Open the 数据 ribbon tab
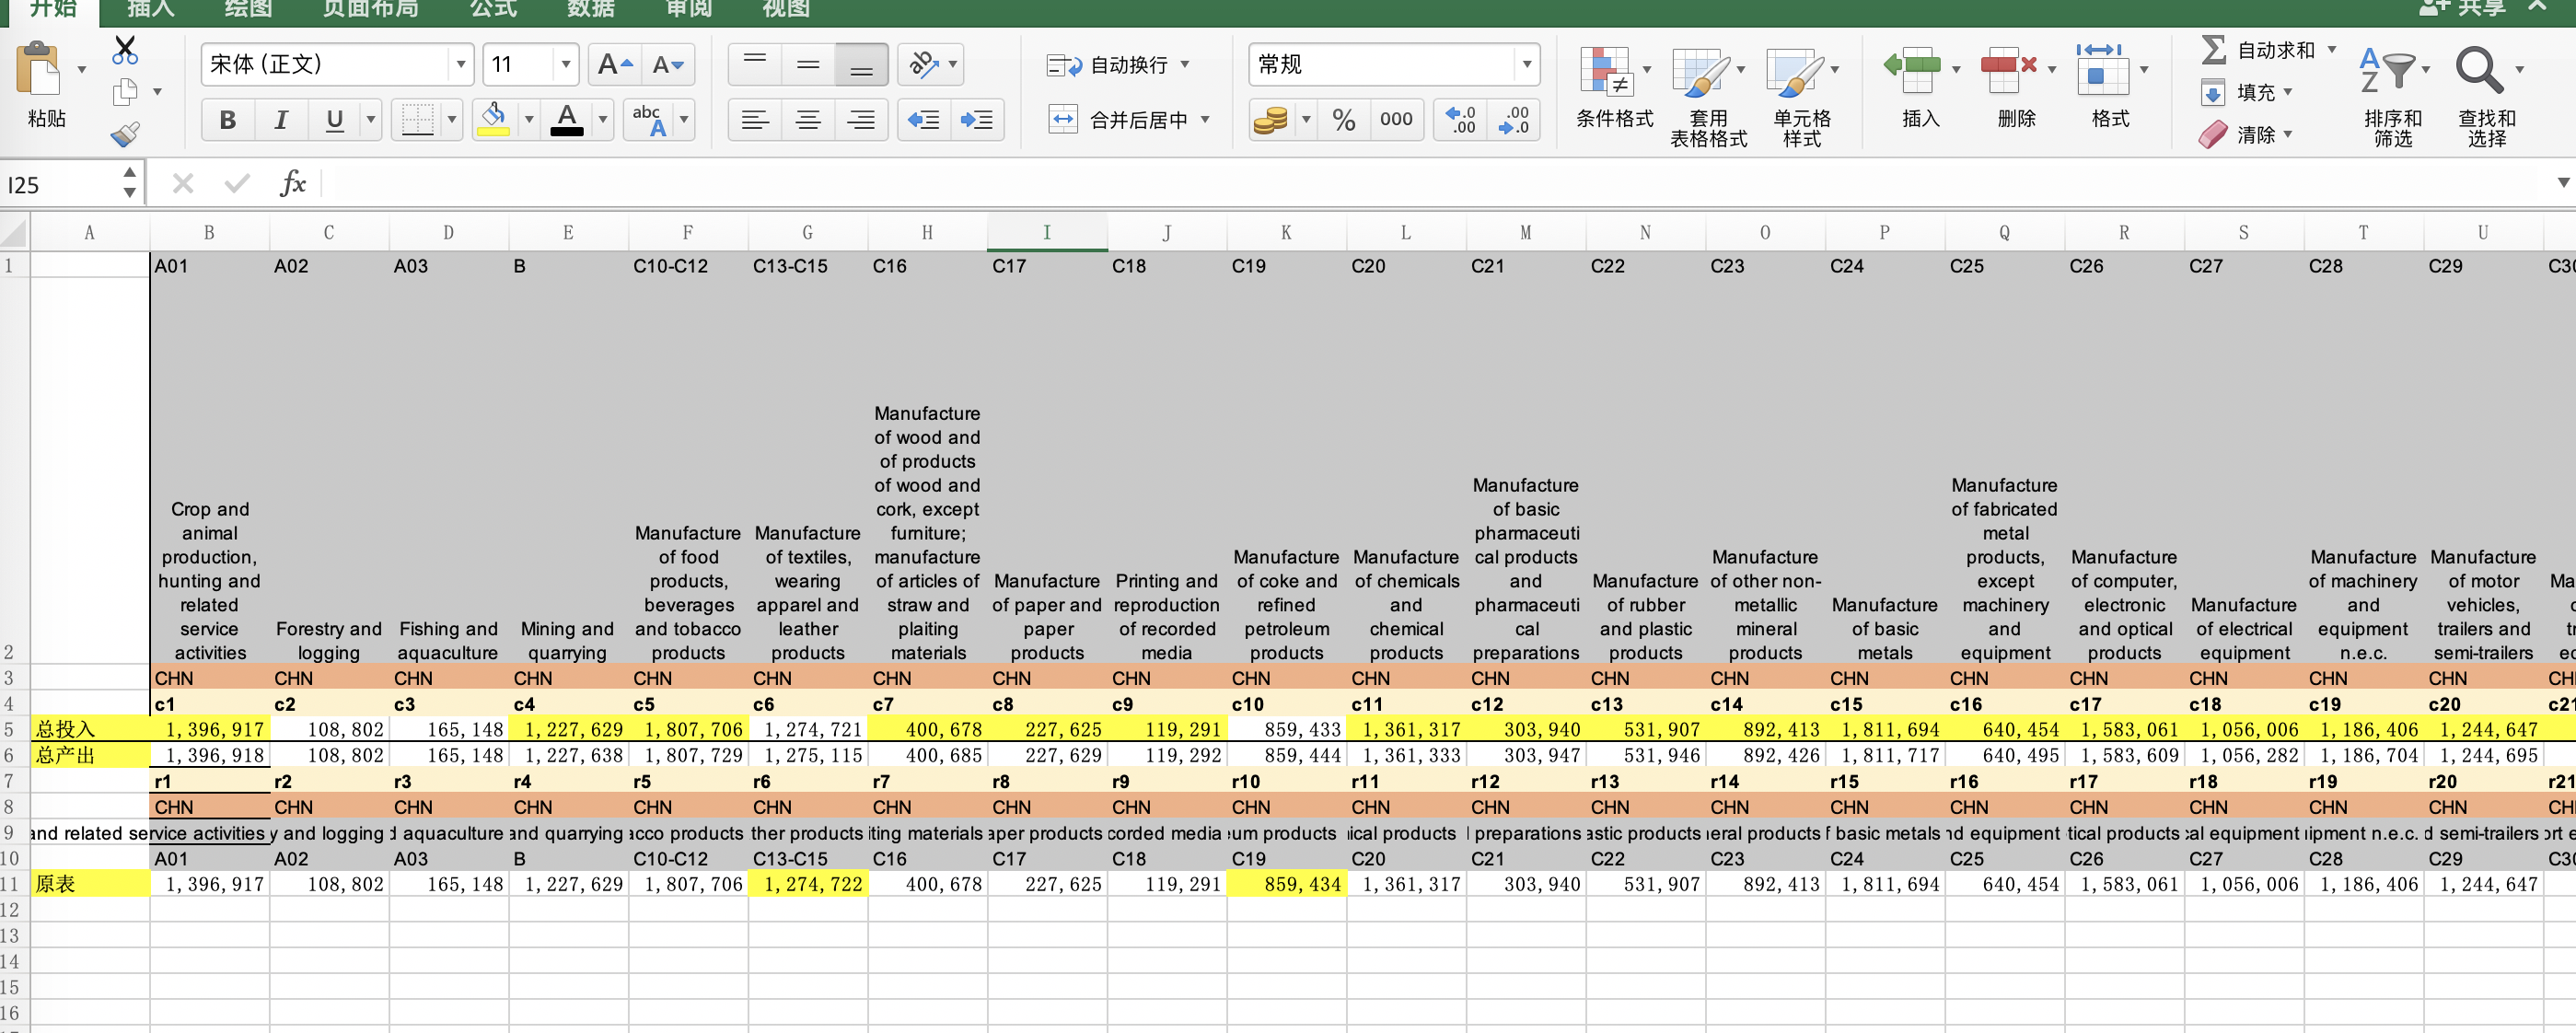Image resolution: width=2576 pixels, height=1033 pixels. tap(590, 9)
